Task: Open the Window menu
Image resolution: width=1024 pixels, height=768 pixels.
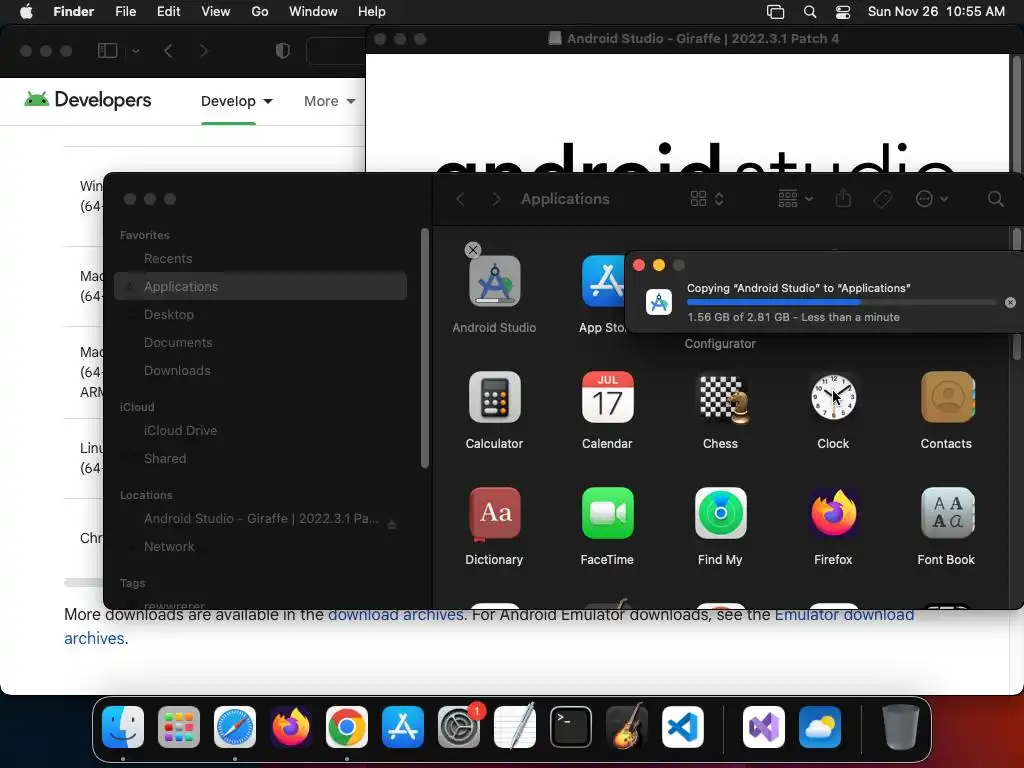Action: click(x=313, y=12)
